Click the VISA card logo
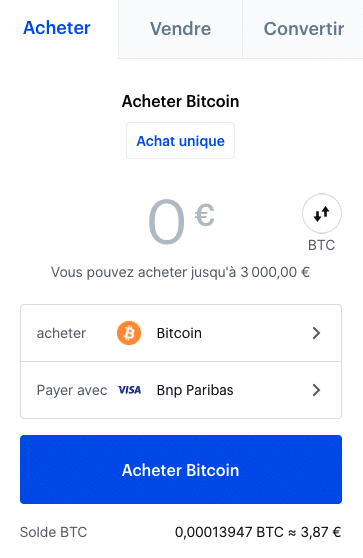363x558 pixels. tap(130, 390)
